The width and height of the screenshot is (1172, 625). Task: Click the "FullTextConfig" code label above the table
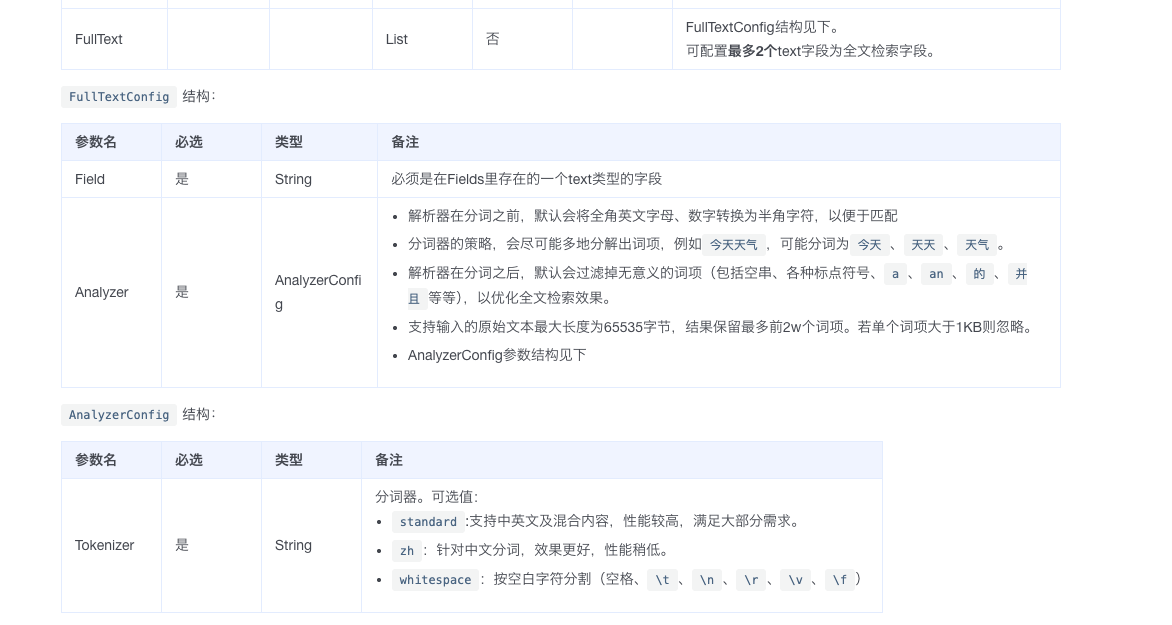click(x=119, y=97)
